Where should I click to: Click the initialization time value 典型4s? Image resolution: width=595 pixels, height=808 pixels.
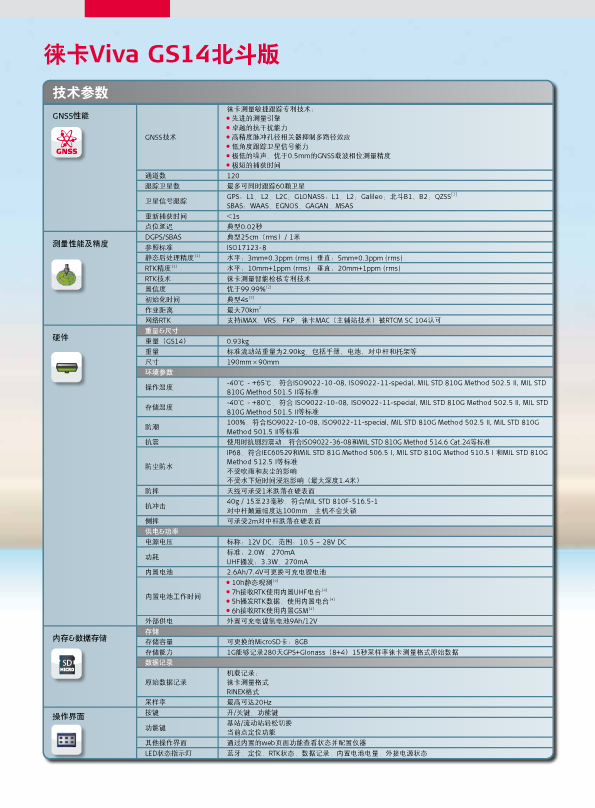click(x=240, y=299)
